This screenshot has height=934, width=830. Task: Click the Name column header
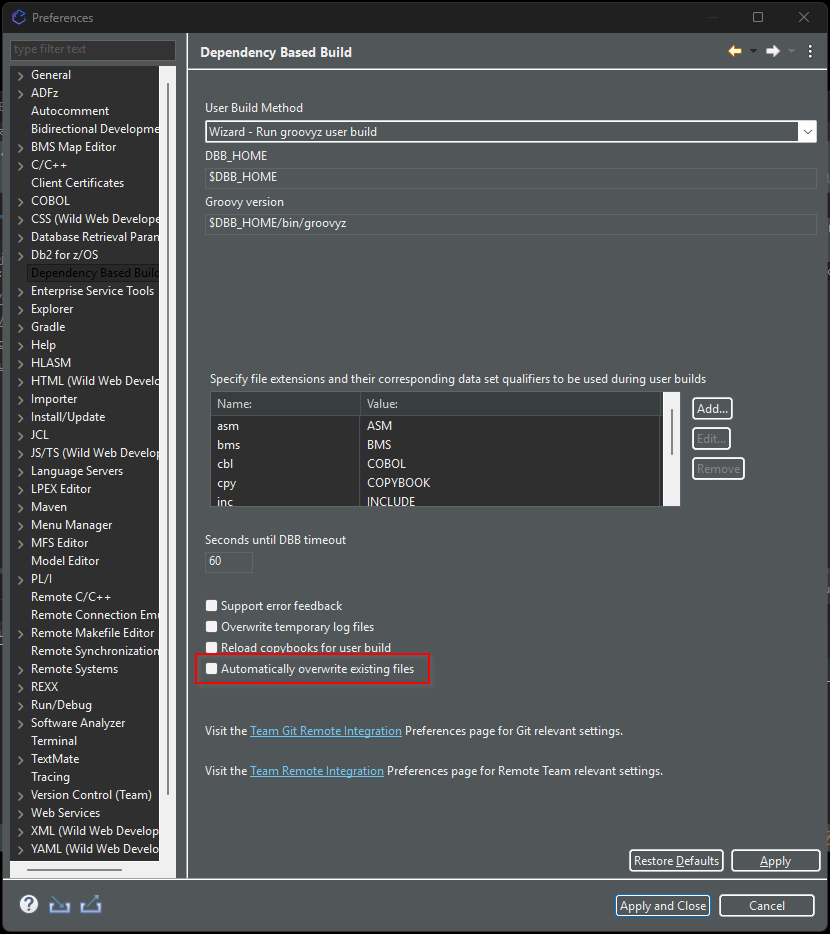pyautogui.click(x=285, y=404)
